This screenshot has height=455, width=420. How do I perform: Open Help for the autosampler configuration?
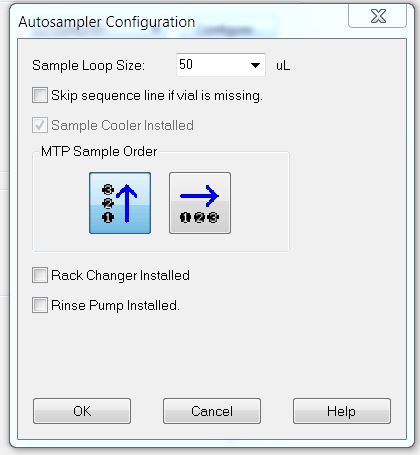[x=342, y=411]
